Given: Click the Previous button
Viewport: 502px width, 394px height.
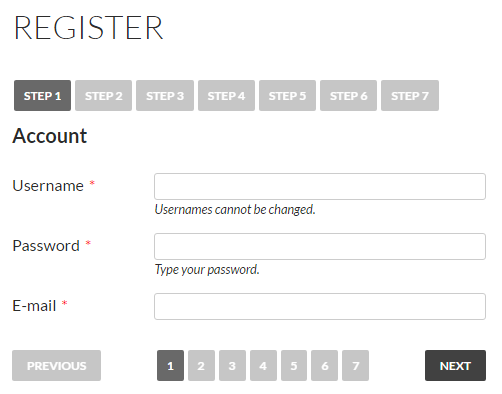Looking at the screenshot, I should [56, 365].
